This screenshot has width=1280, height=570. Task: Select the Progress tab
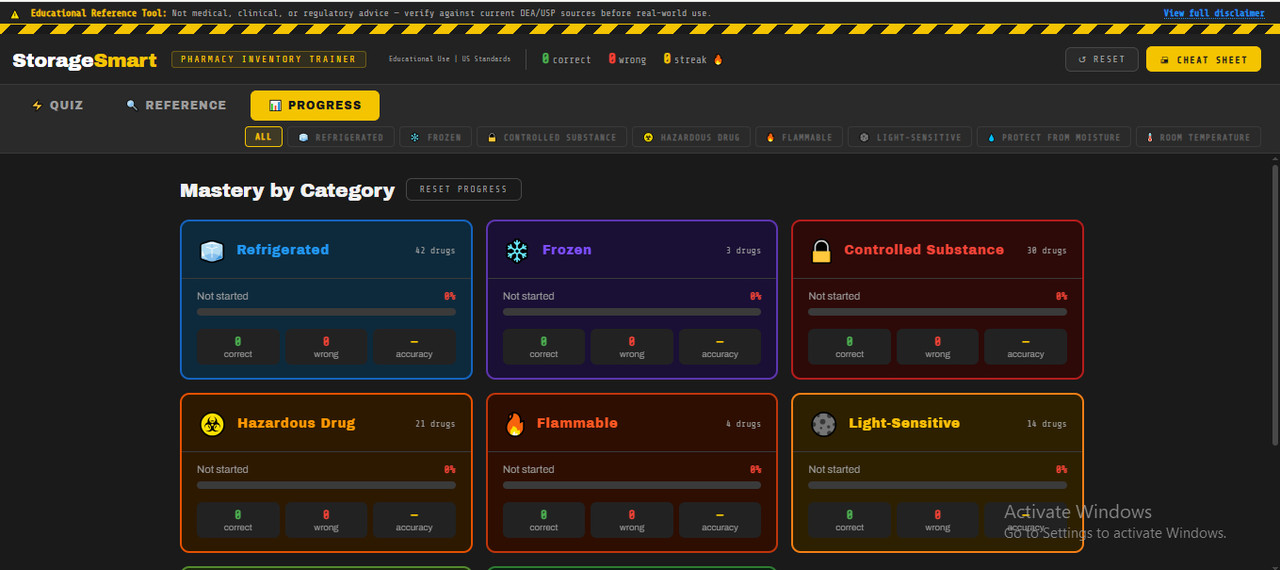315,105
